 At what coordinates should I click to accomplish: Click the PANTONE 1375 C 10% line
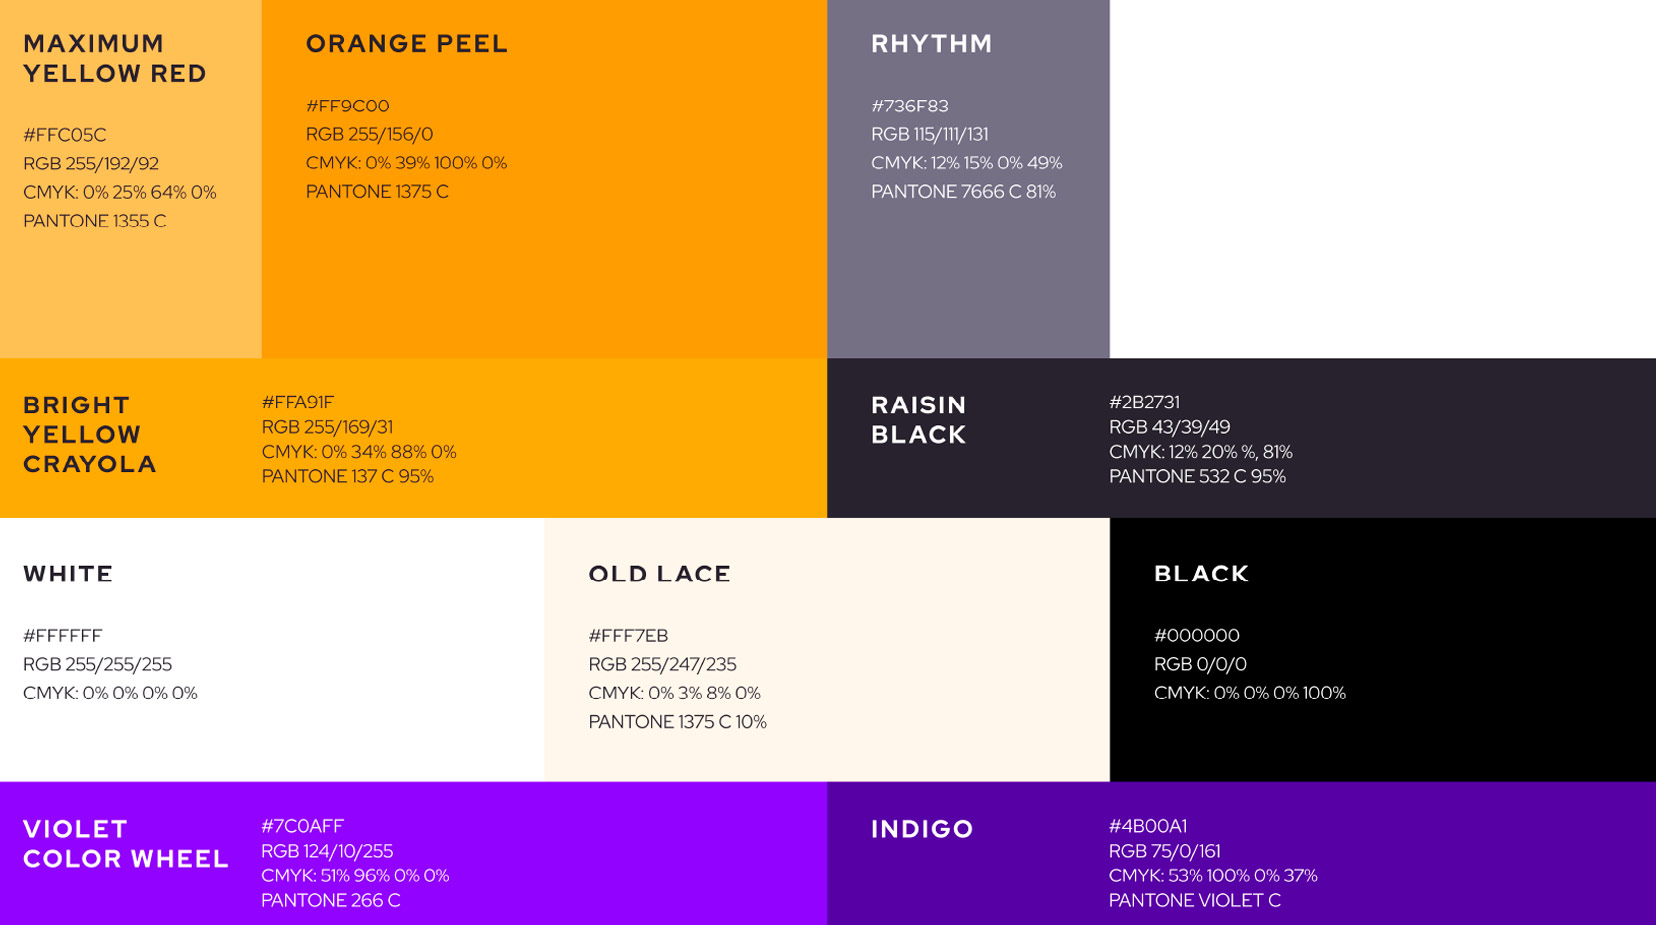[677, 722]
